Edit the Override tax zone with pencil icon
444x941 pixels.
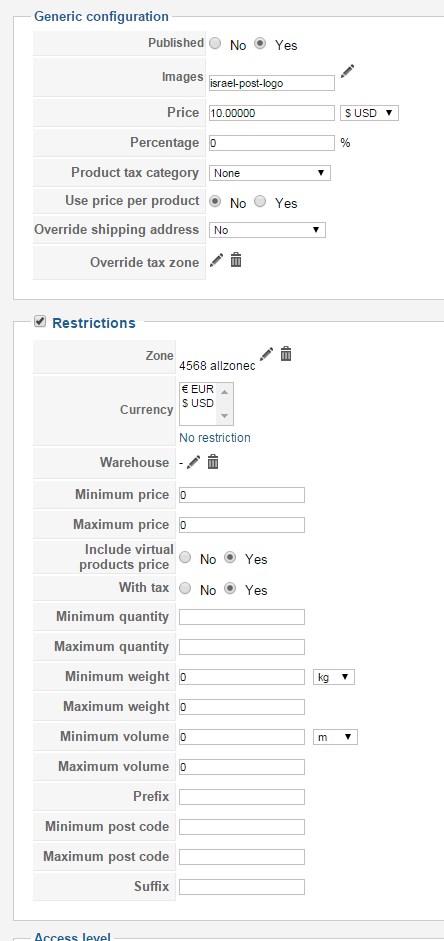[217, 260]
